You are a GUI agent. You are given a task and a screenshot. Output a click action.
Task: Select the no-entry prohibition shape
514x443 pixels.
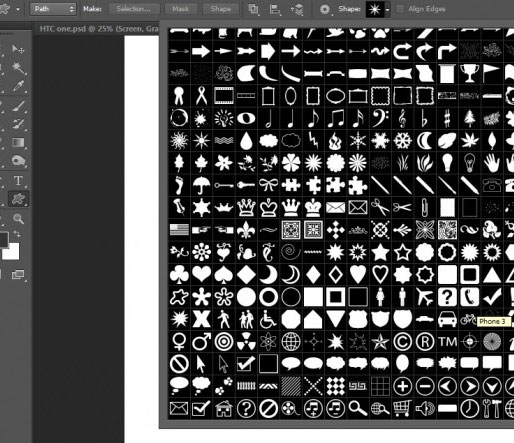coord(179,364)
